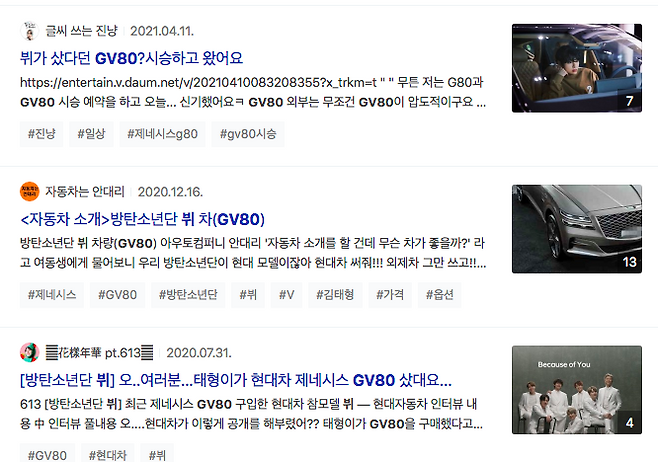Click the snippet containing entertain.v.daum.net URL

[253, 92]
